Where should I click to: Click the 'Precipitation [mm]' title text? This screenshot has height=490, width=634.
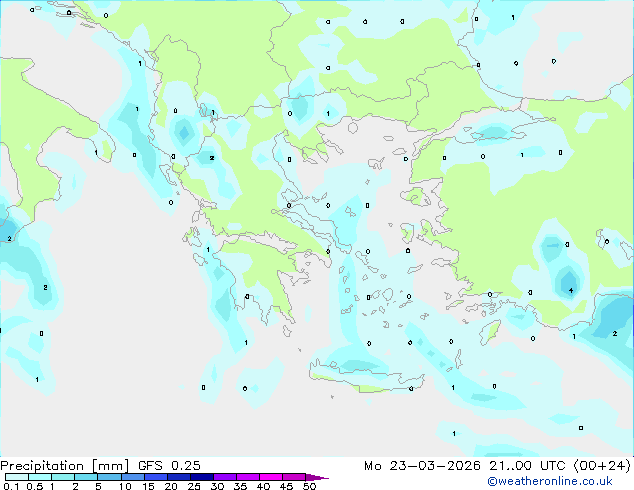pyautogui.click(x=65, y=466)
